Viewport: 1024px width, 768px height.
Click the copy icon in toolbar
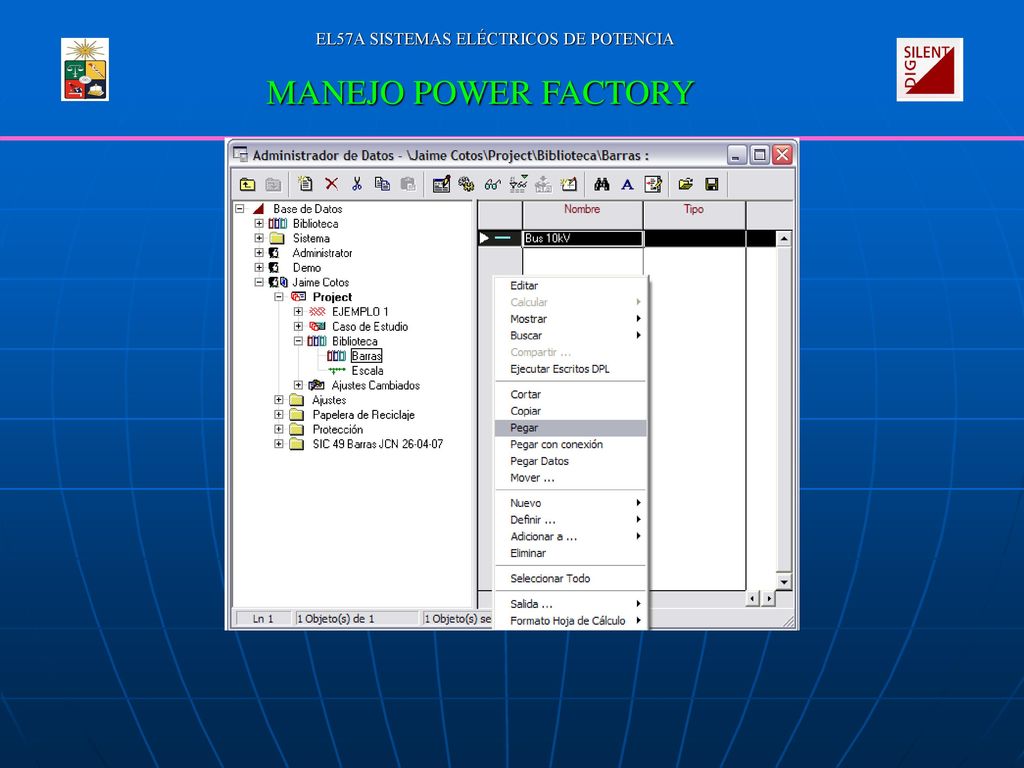coord(382,185)
